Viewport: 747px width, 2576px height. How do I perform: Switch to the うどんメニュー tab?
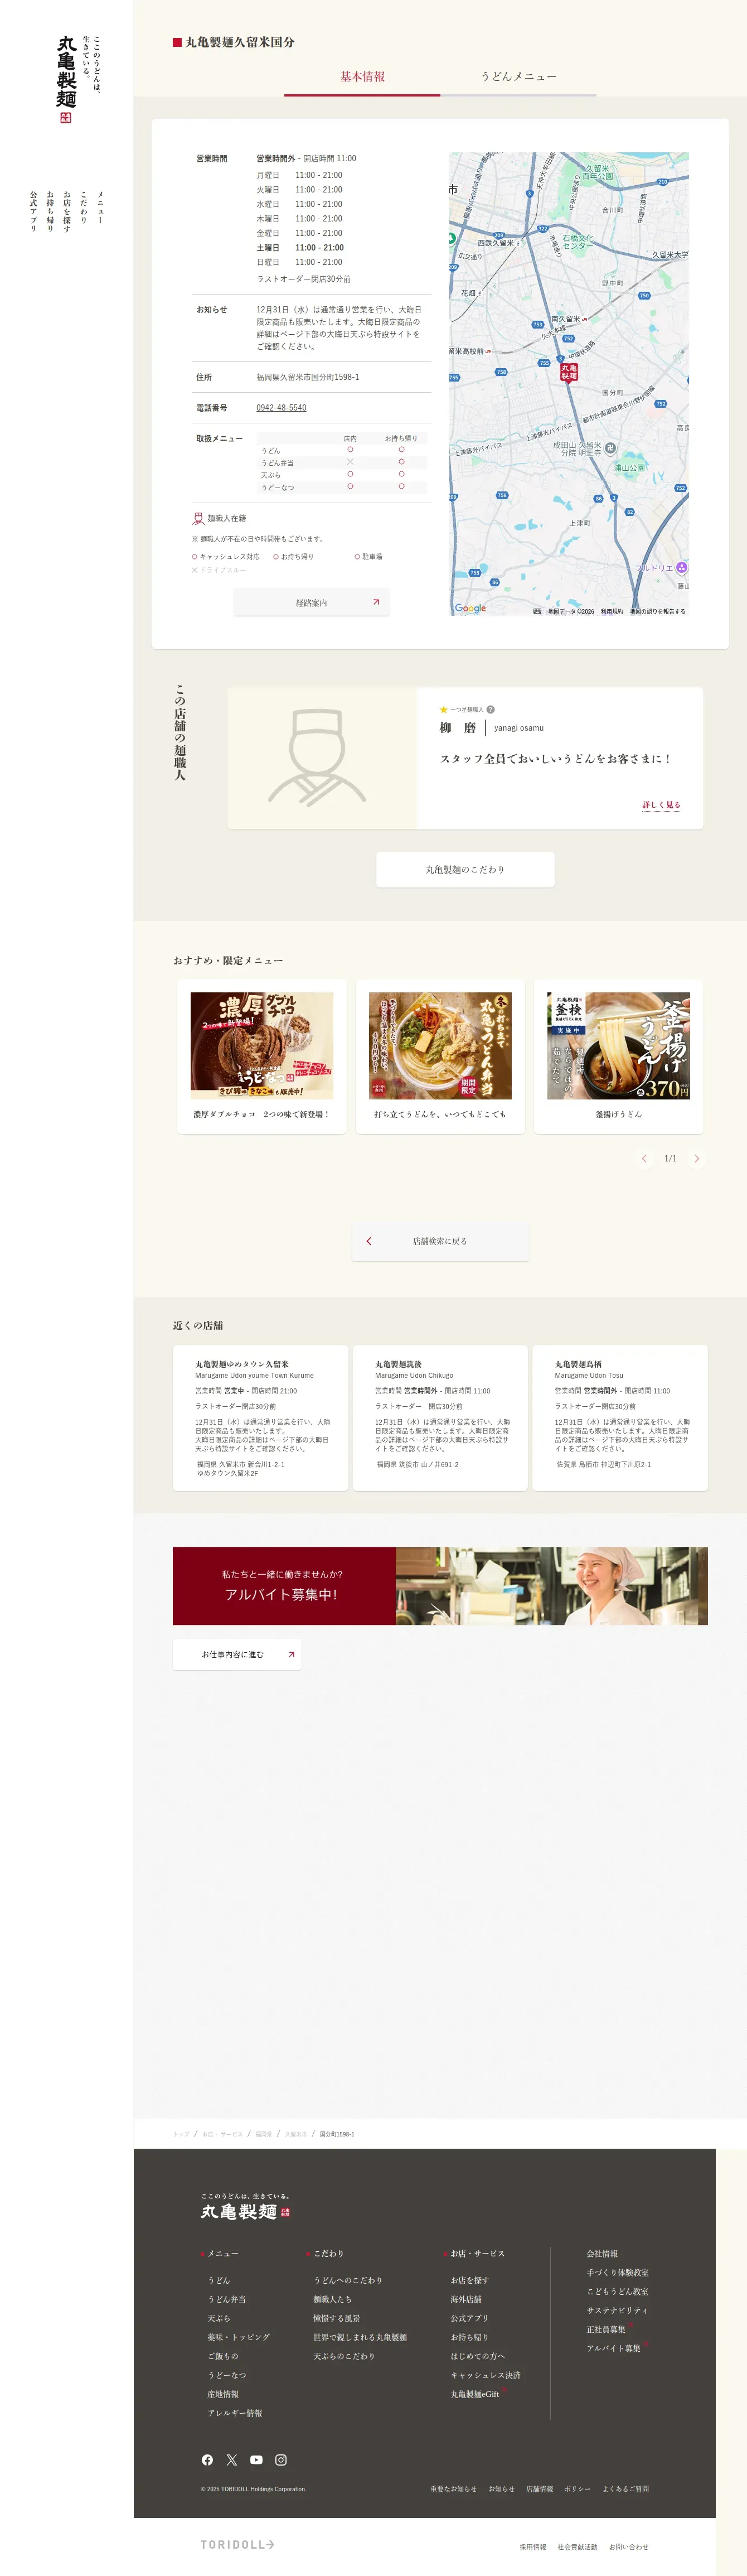pos(518,77)
